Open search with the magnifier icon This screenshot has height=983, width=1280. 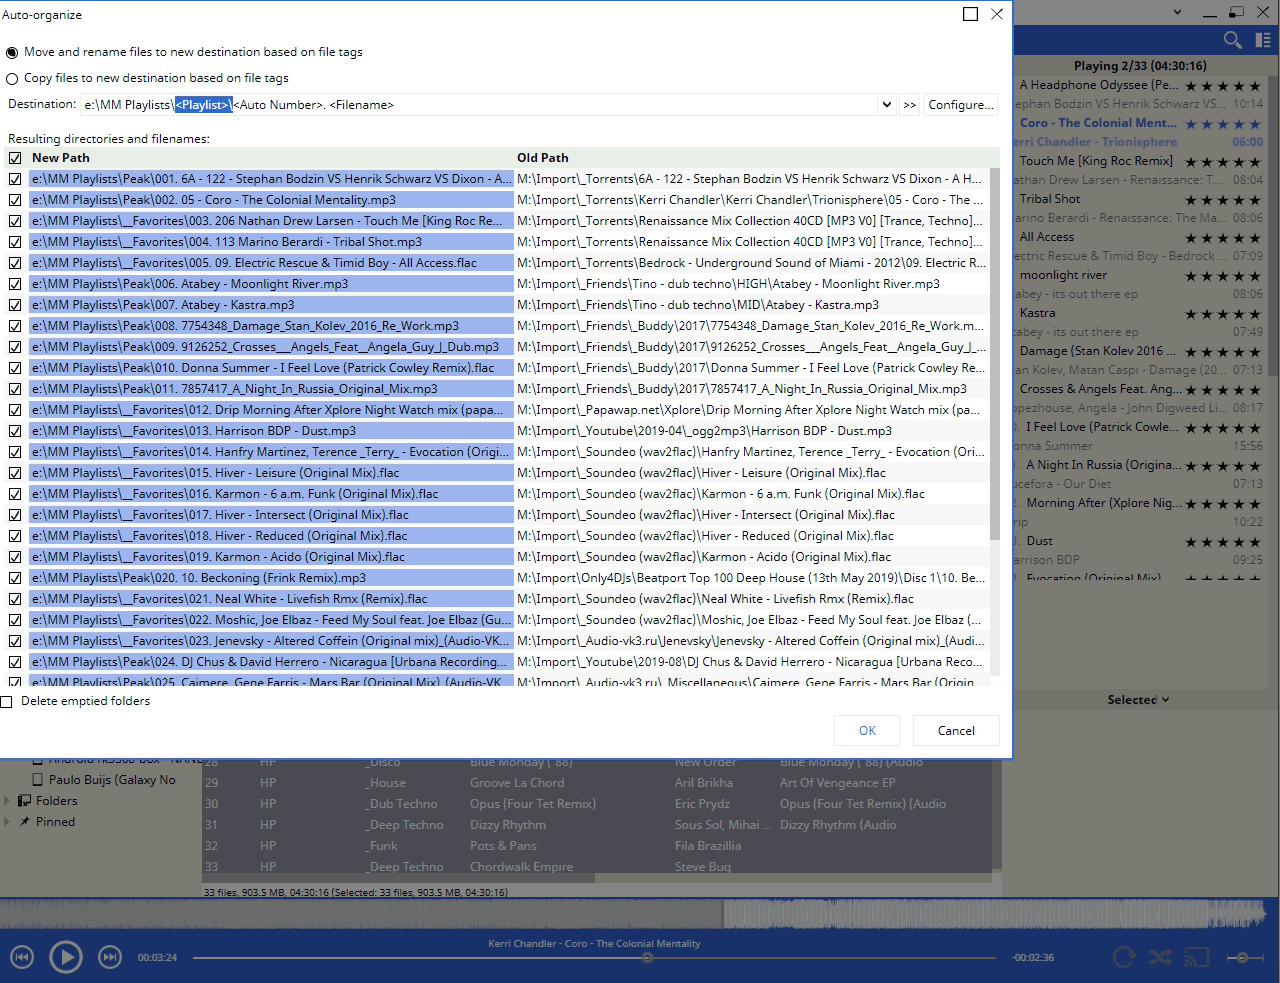pos(1233,40)
